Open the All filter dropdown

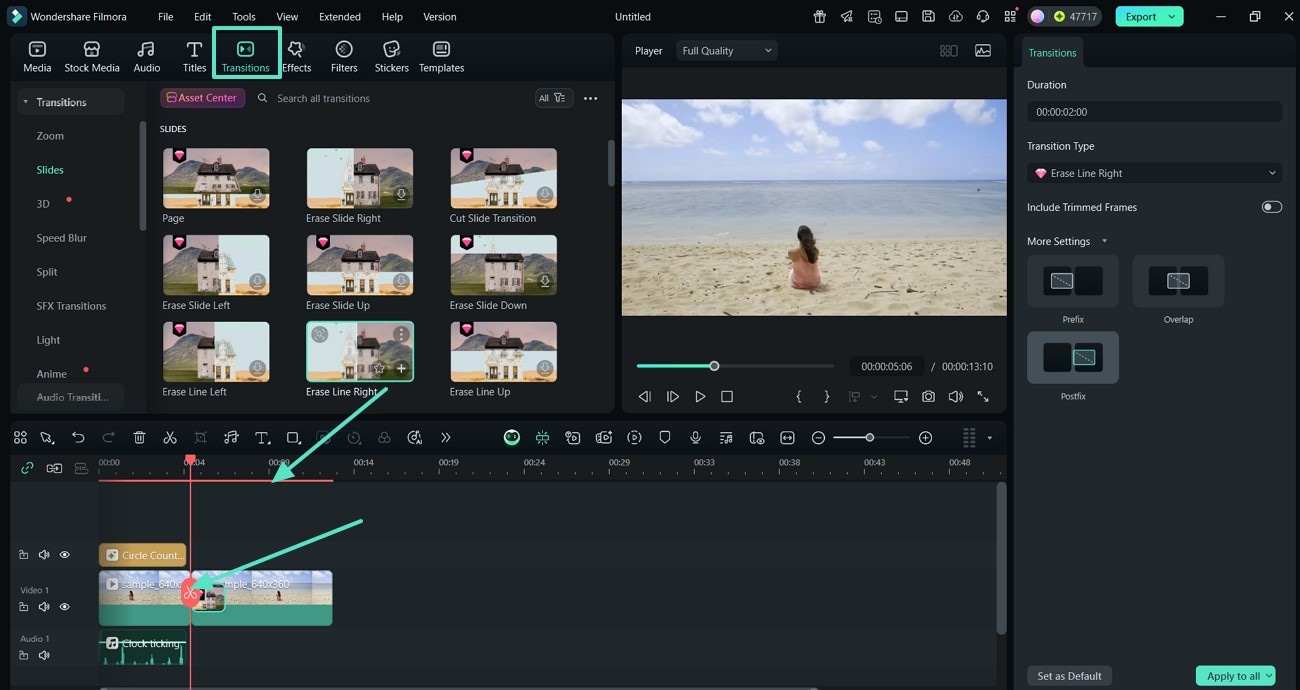[x=552, y=98]
